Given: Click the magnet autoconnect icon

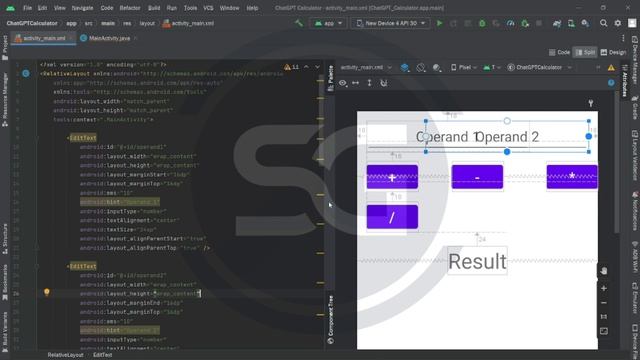Looking at the screenshot, I should tap(384, 83).
